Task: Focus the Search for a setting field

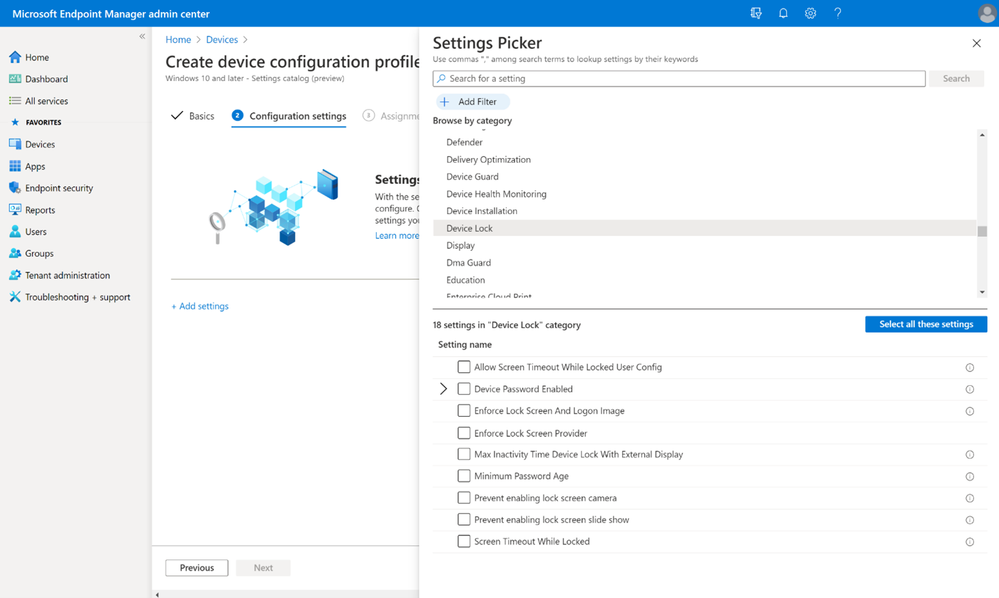Action: pos(679,78)
